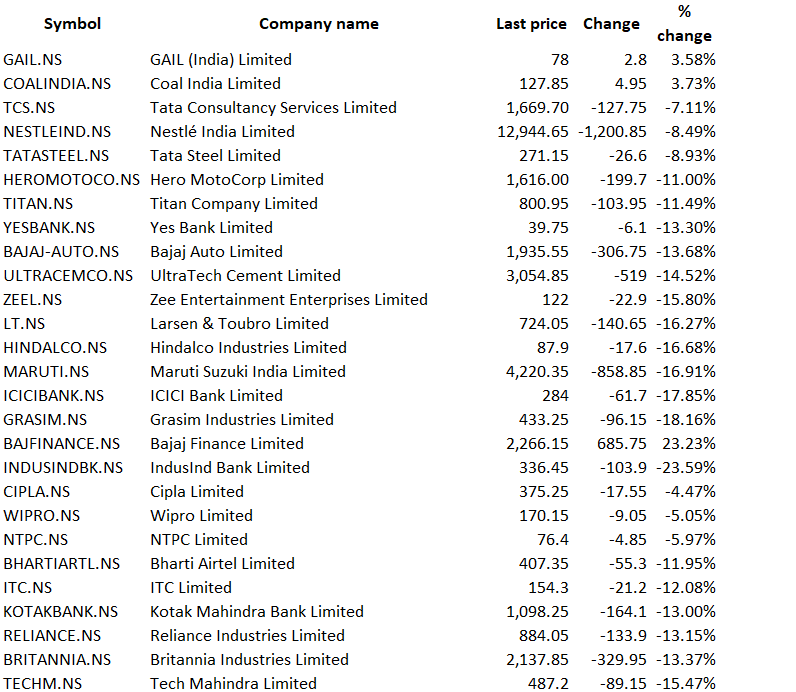Click the HEROMOTOCO.NS symbol cell
This screenshot has width=796, height=692.
click(72, 180)
